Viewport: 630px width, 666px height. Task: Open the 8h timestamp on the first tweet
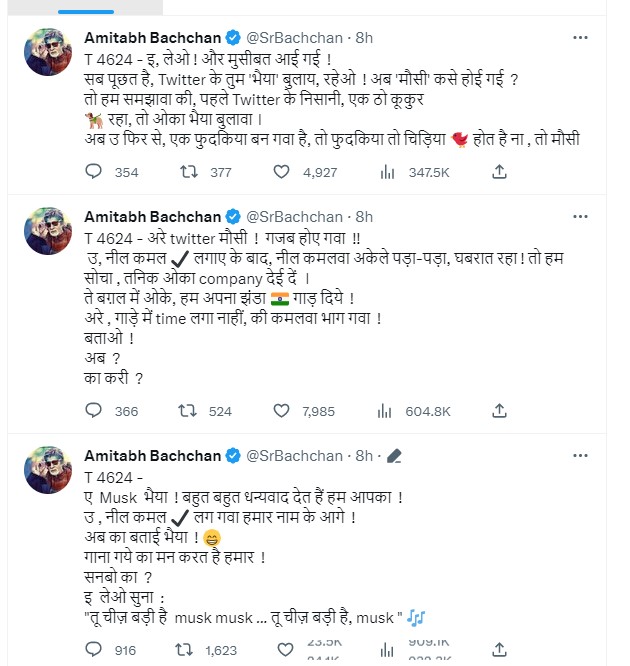tap(364, 37)
